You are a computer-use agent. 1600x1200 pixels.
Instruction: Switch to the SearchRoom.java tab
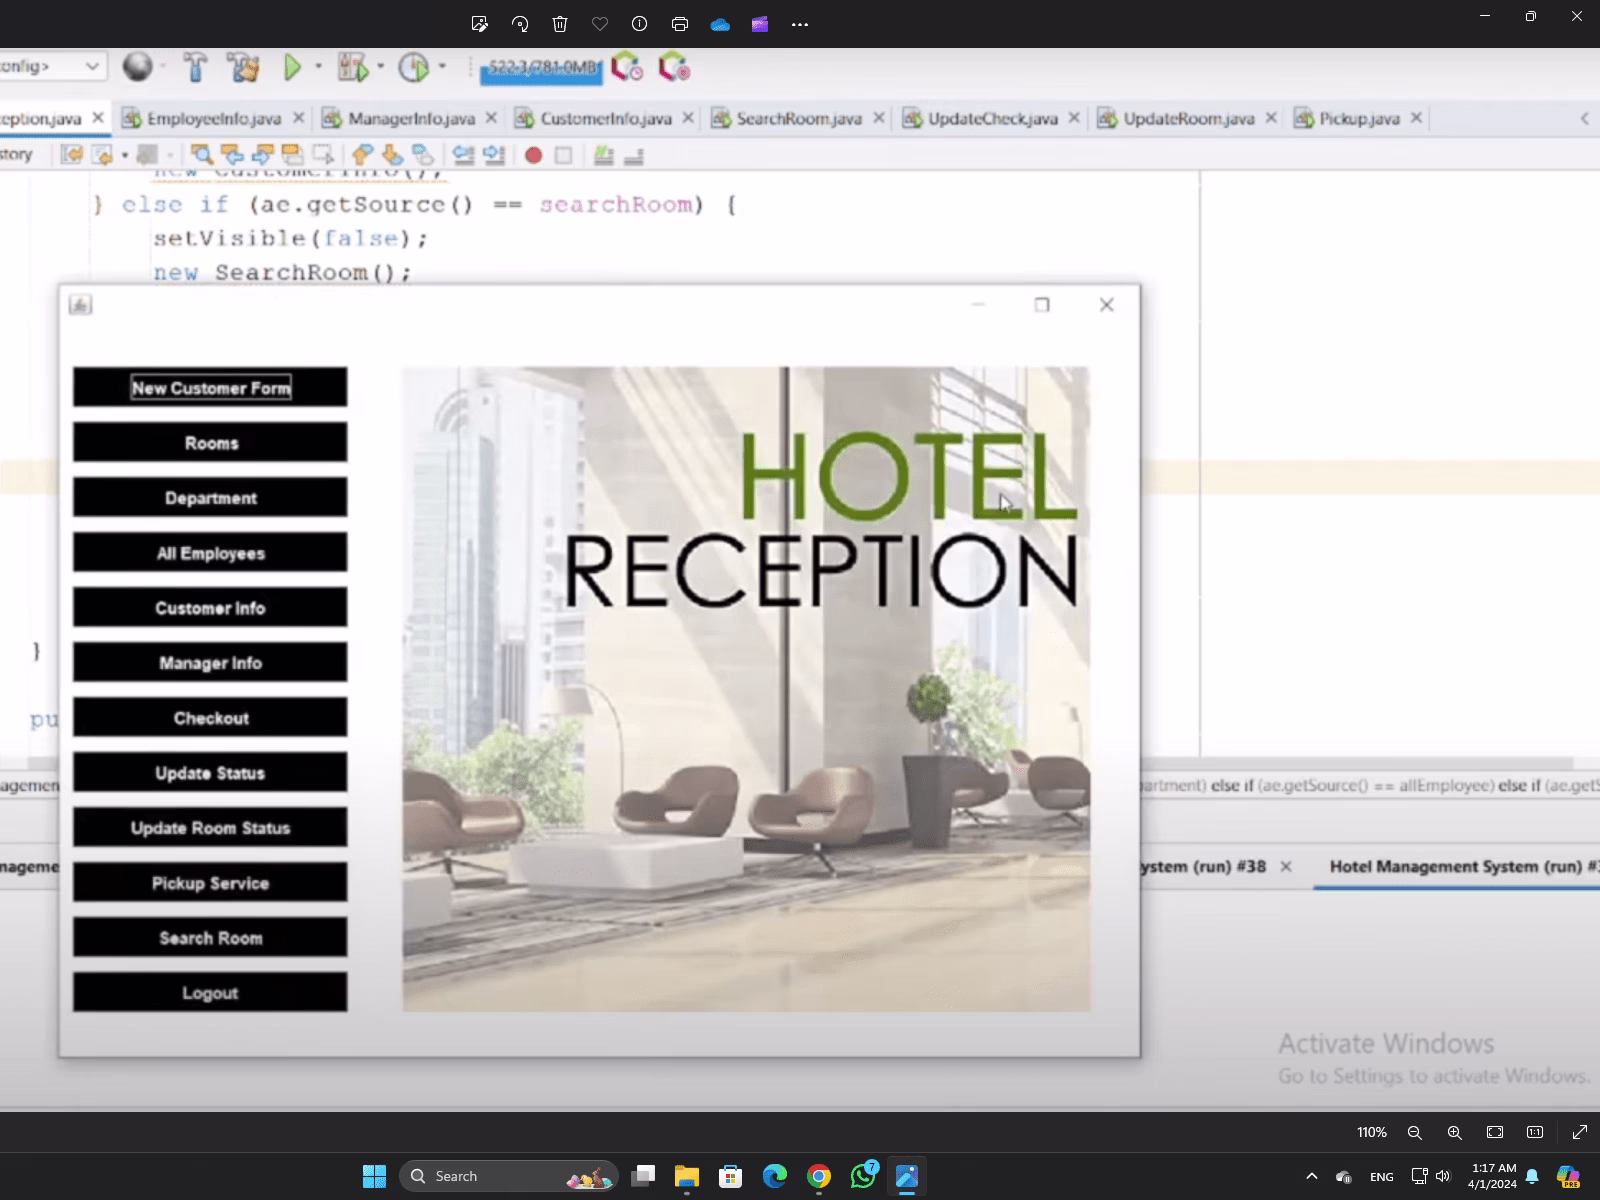point(799,118)
